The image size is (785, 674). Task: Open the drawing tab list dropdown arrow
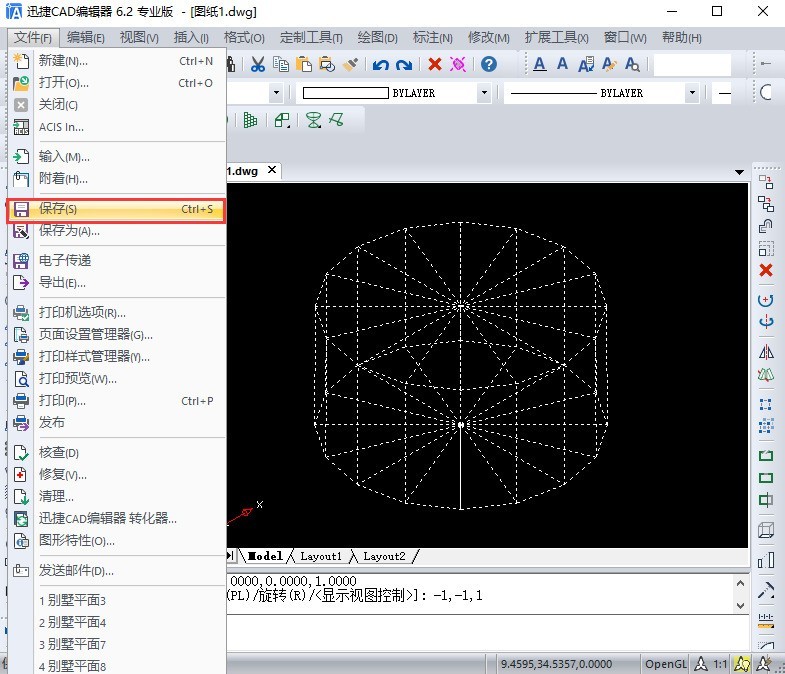pos(739,172)
